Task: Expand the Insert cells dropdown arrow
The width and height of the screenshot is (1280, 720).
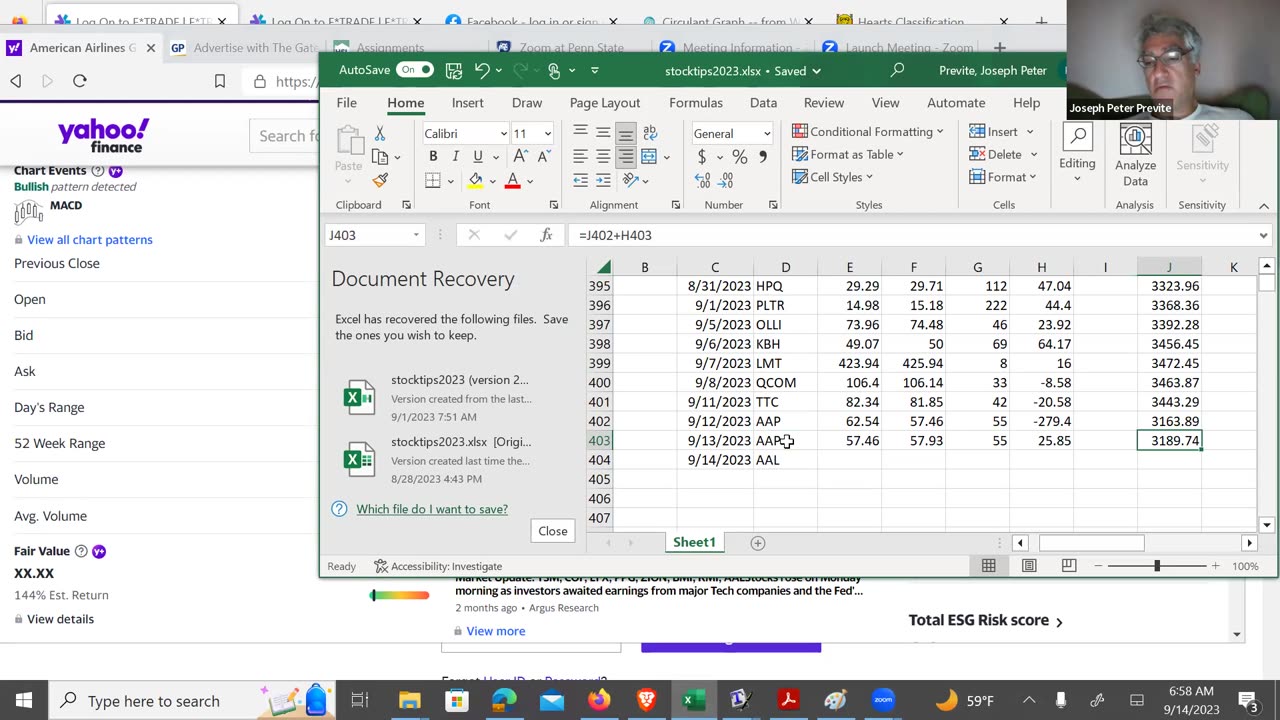Action: tap(1030, 132)
